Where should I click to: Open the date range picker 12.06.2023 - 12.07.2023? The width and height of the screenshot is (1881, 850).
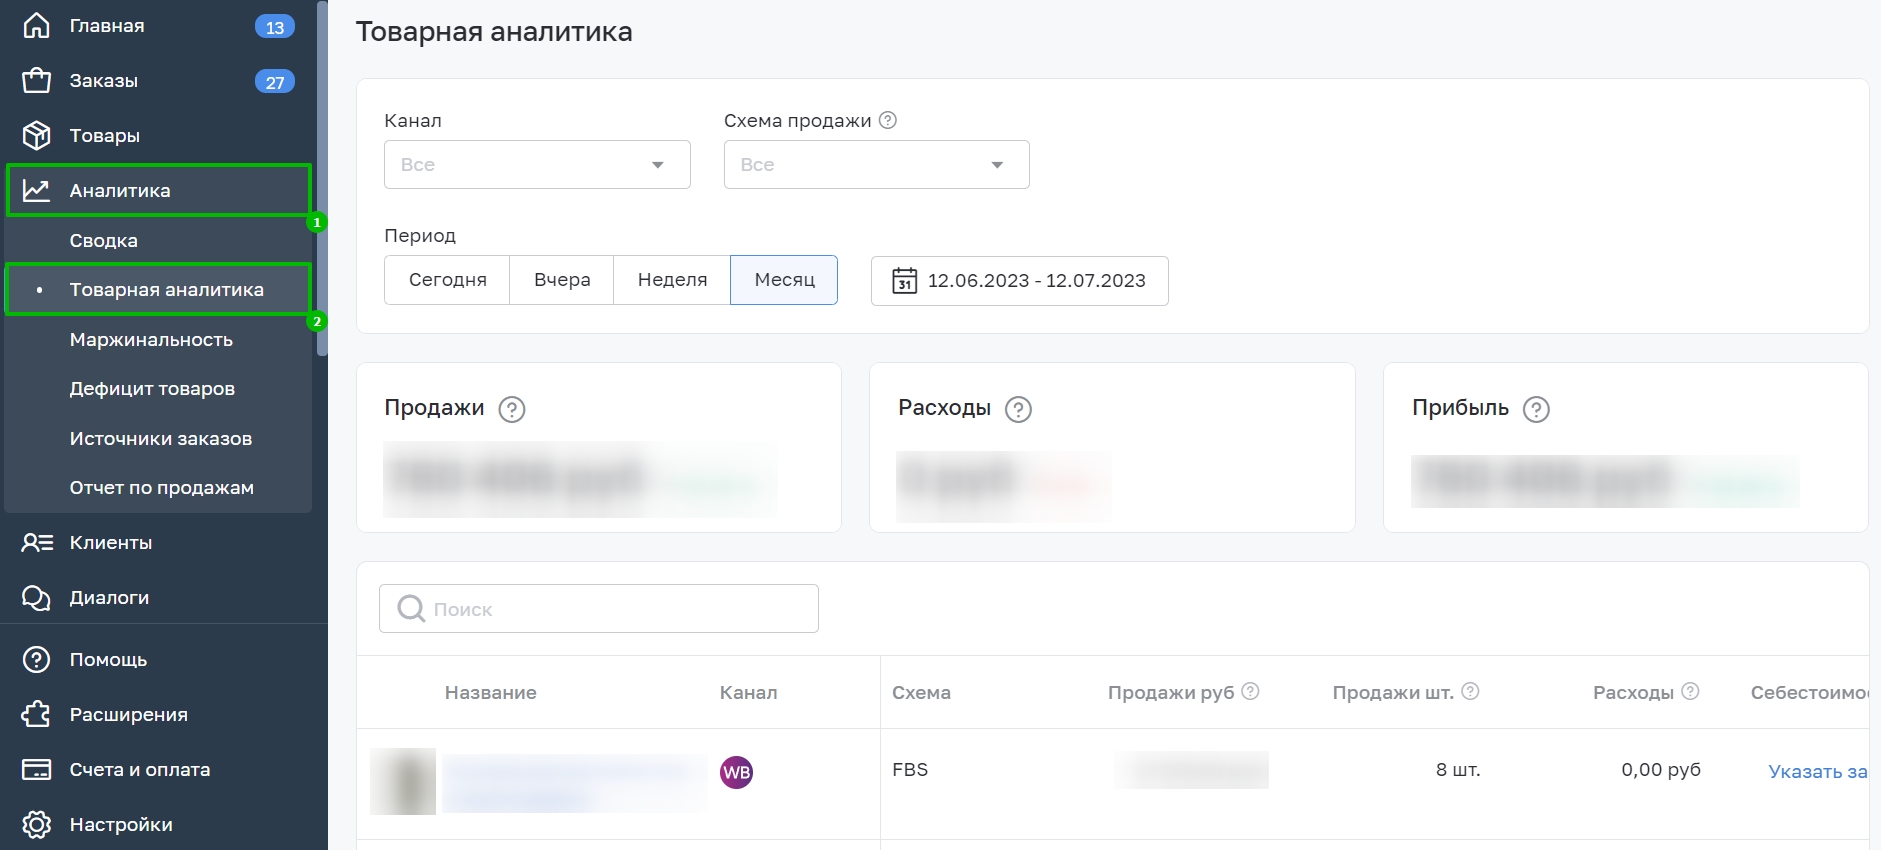coord(1019,281)
